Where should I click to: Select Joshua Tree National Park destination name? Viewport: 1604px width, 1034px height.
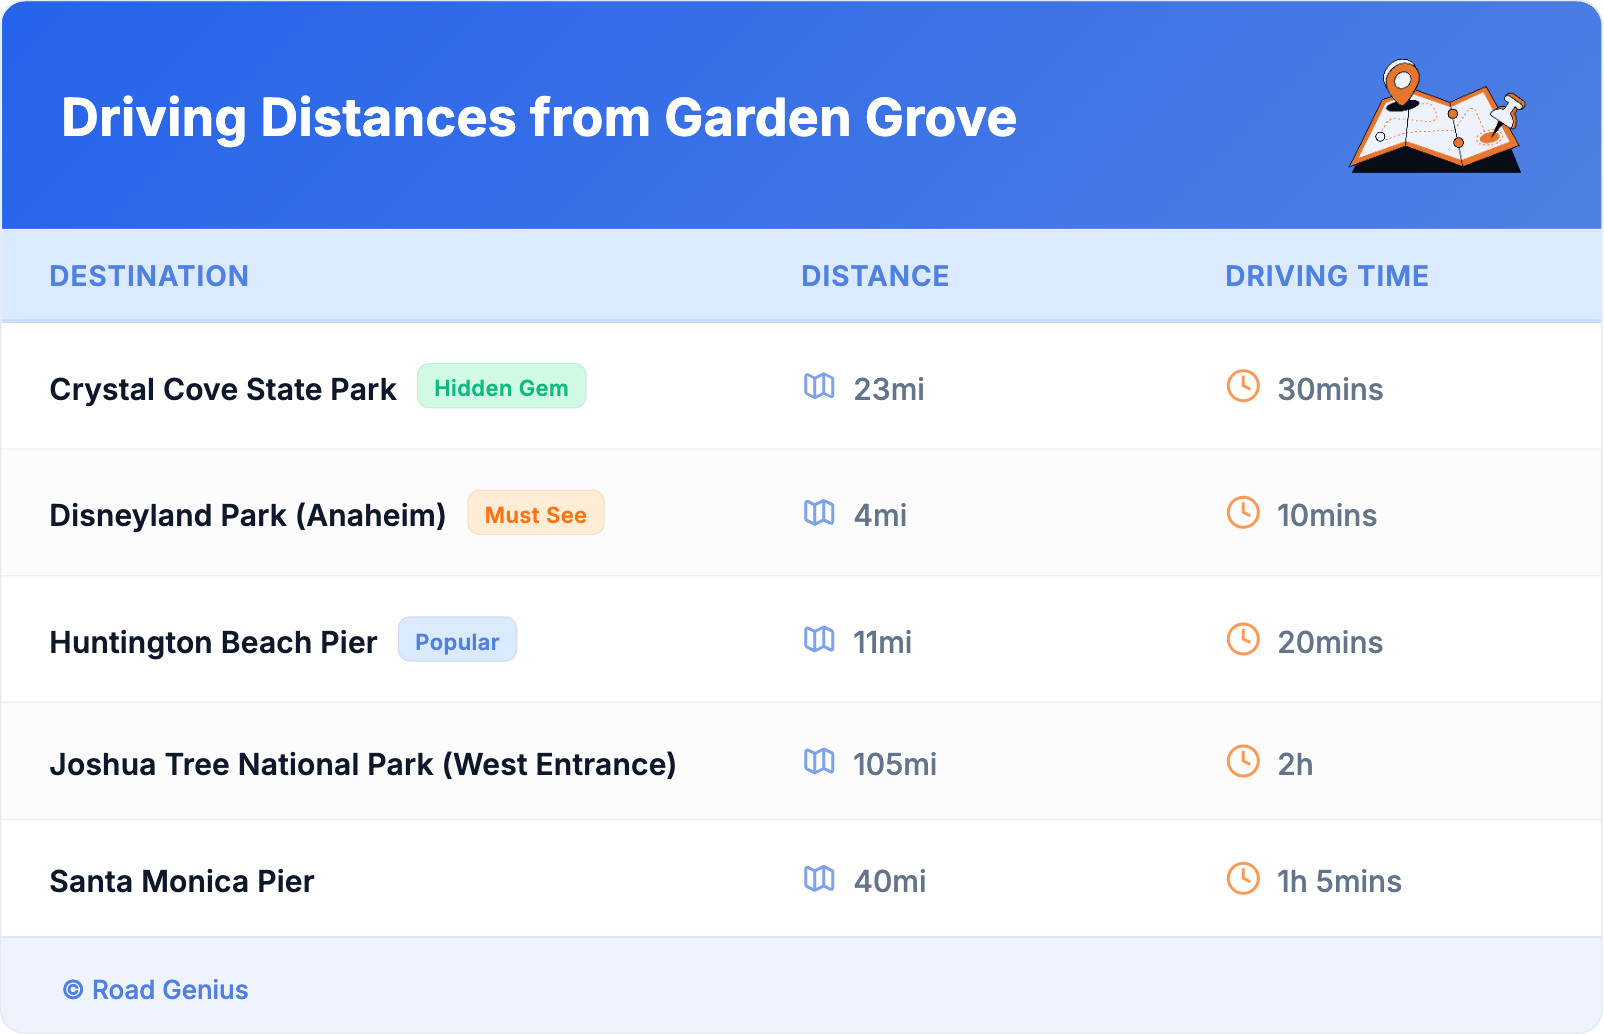pyautogui.click(x=362, y=764)
